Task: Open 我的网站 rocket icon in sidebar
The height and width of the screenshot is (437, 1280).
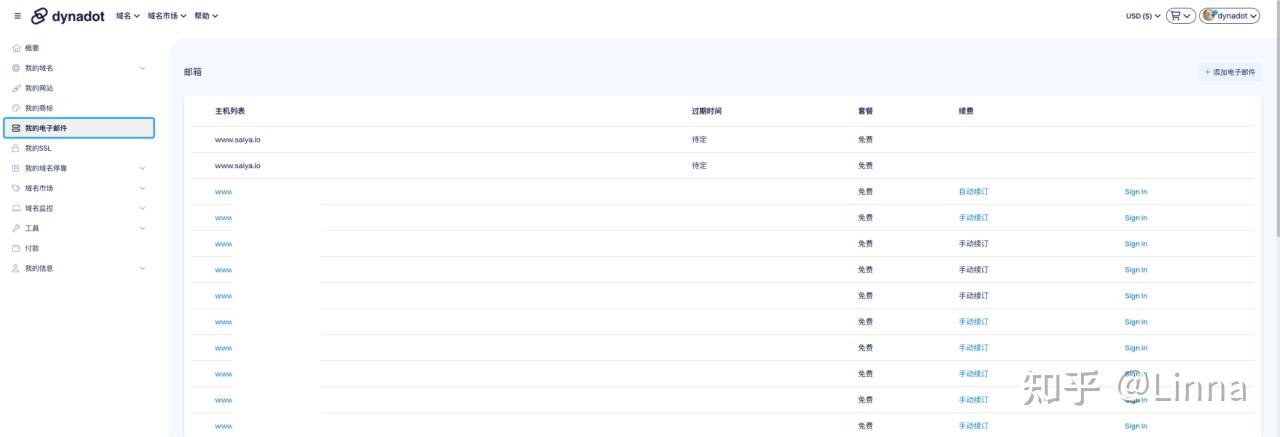Action: 16,88
